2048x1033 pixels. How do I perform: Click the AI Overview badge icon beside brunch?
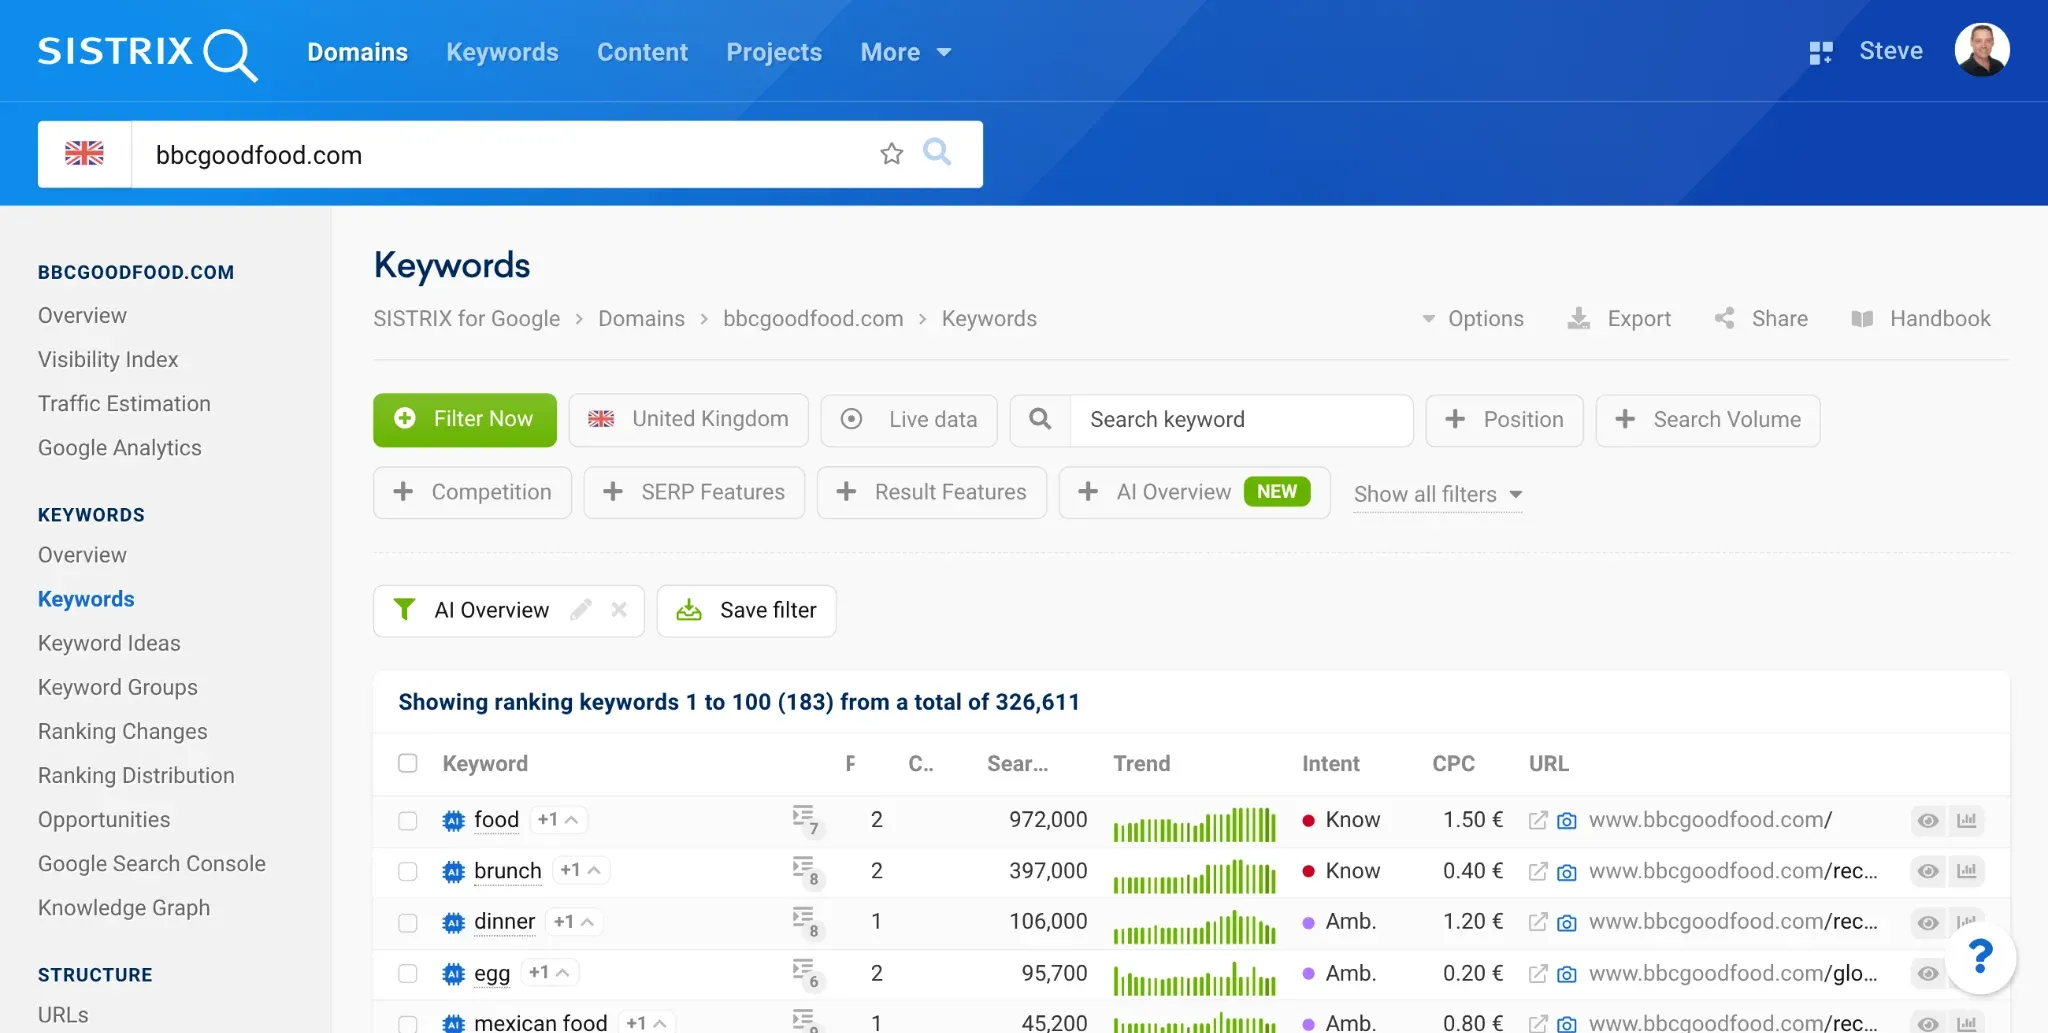[454, 872]
